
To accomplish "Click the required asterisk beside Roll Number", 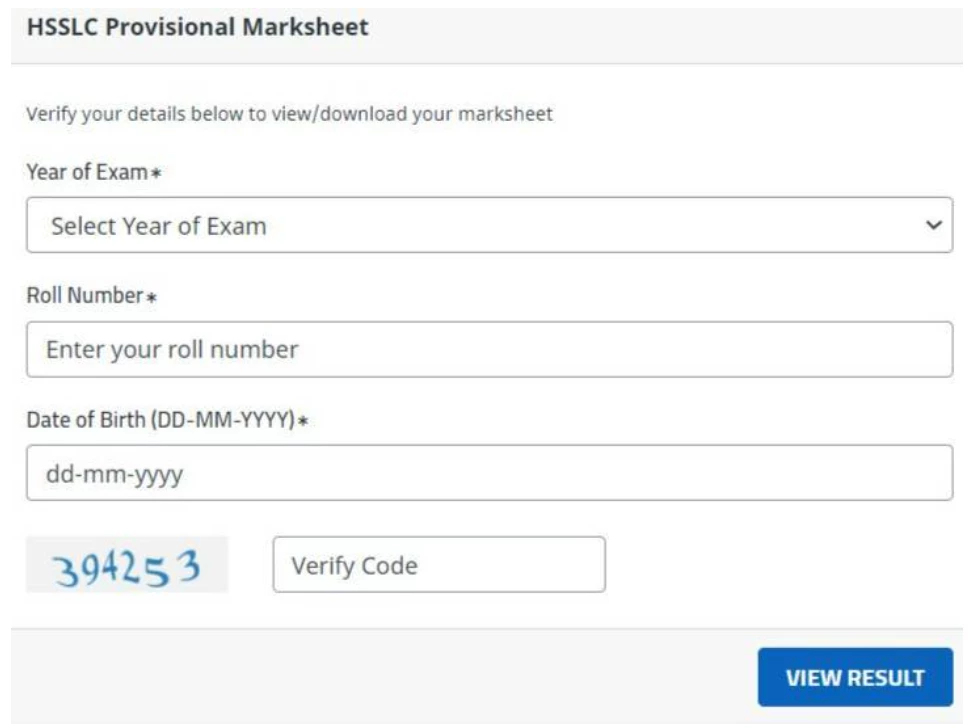I will (x=152, y=298).
